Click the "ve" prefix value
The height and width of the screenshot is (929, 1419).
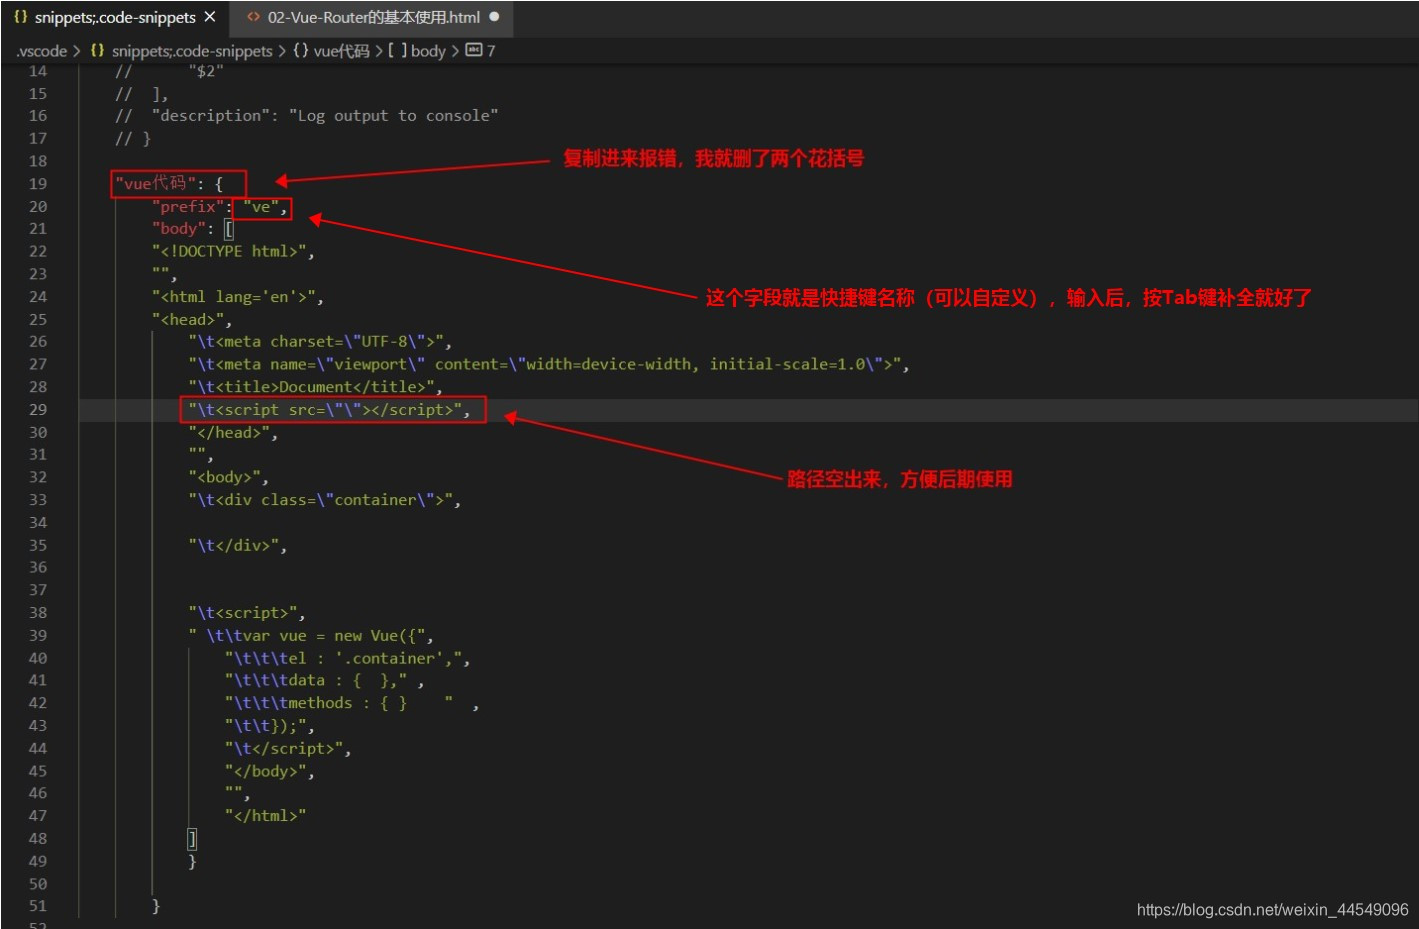[x=261, y=207]
